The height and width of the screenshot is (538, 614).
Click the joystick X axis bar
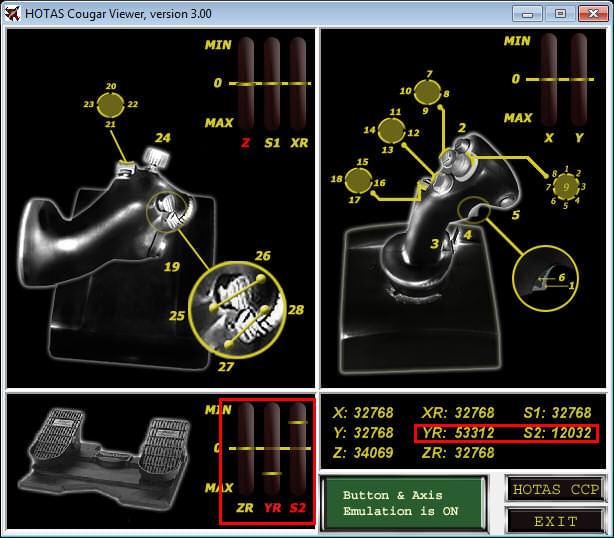pyautogui.click(x=551, y=78)
